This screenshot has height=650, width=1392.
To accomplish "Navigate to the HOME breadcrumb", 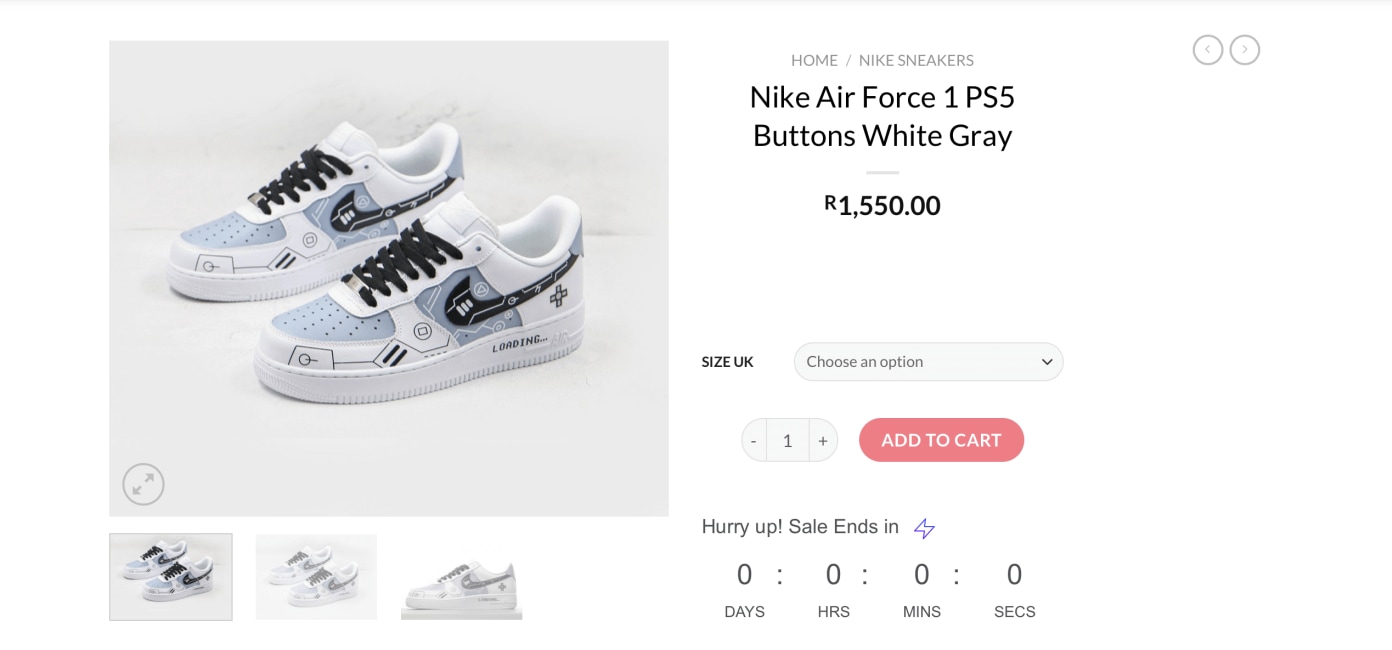I will [x=814, y=60].
